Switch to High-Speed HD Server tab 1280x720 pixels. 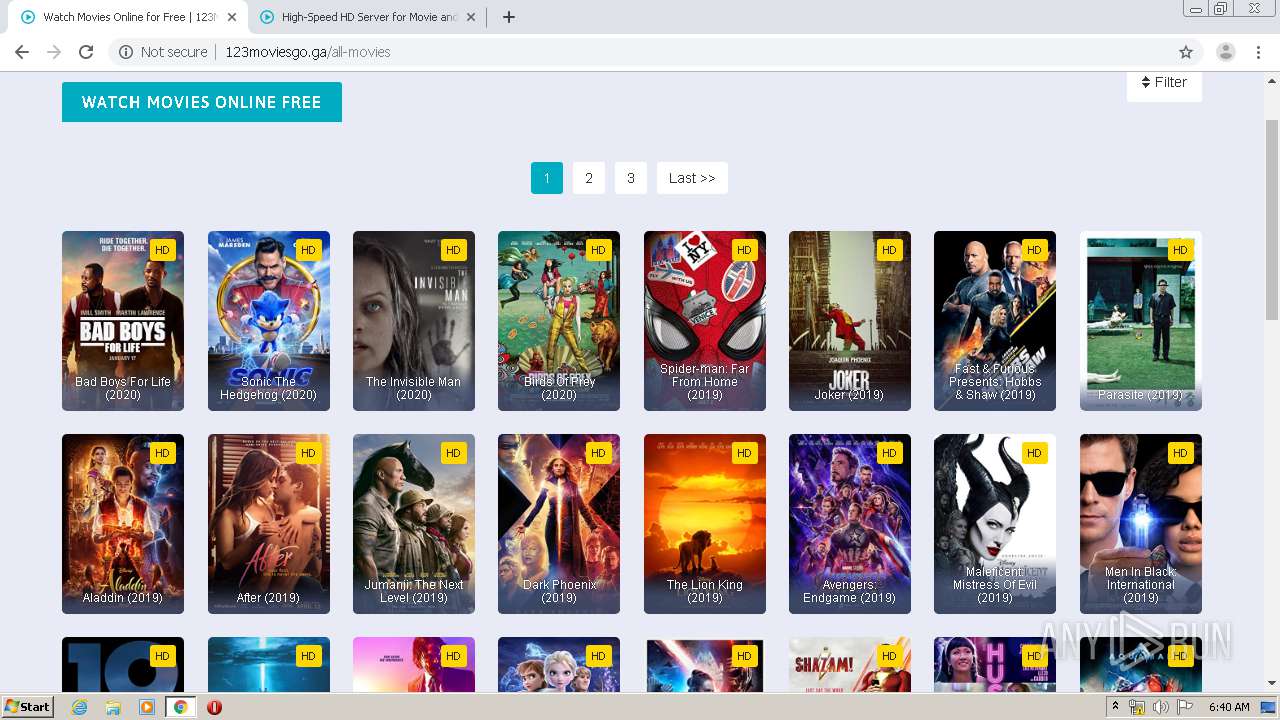coord(369,17)
